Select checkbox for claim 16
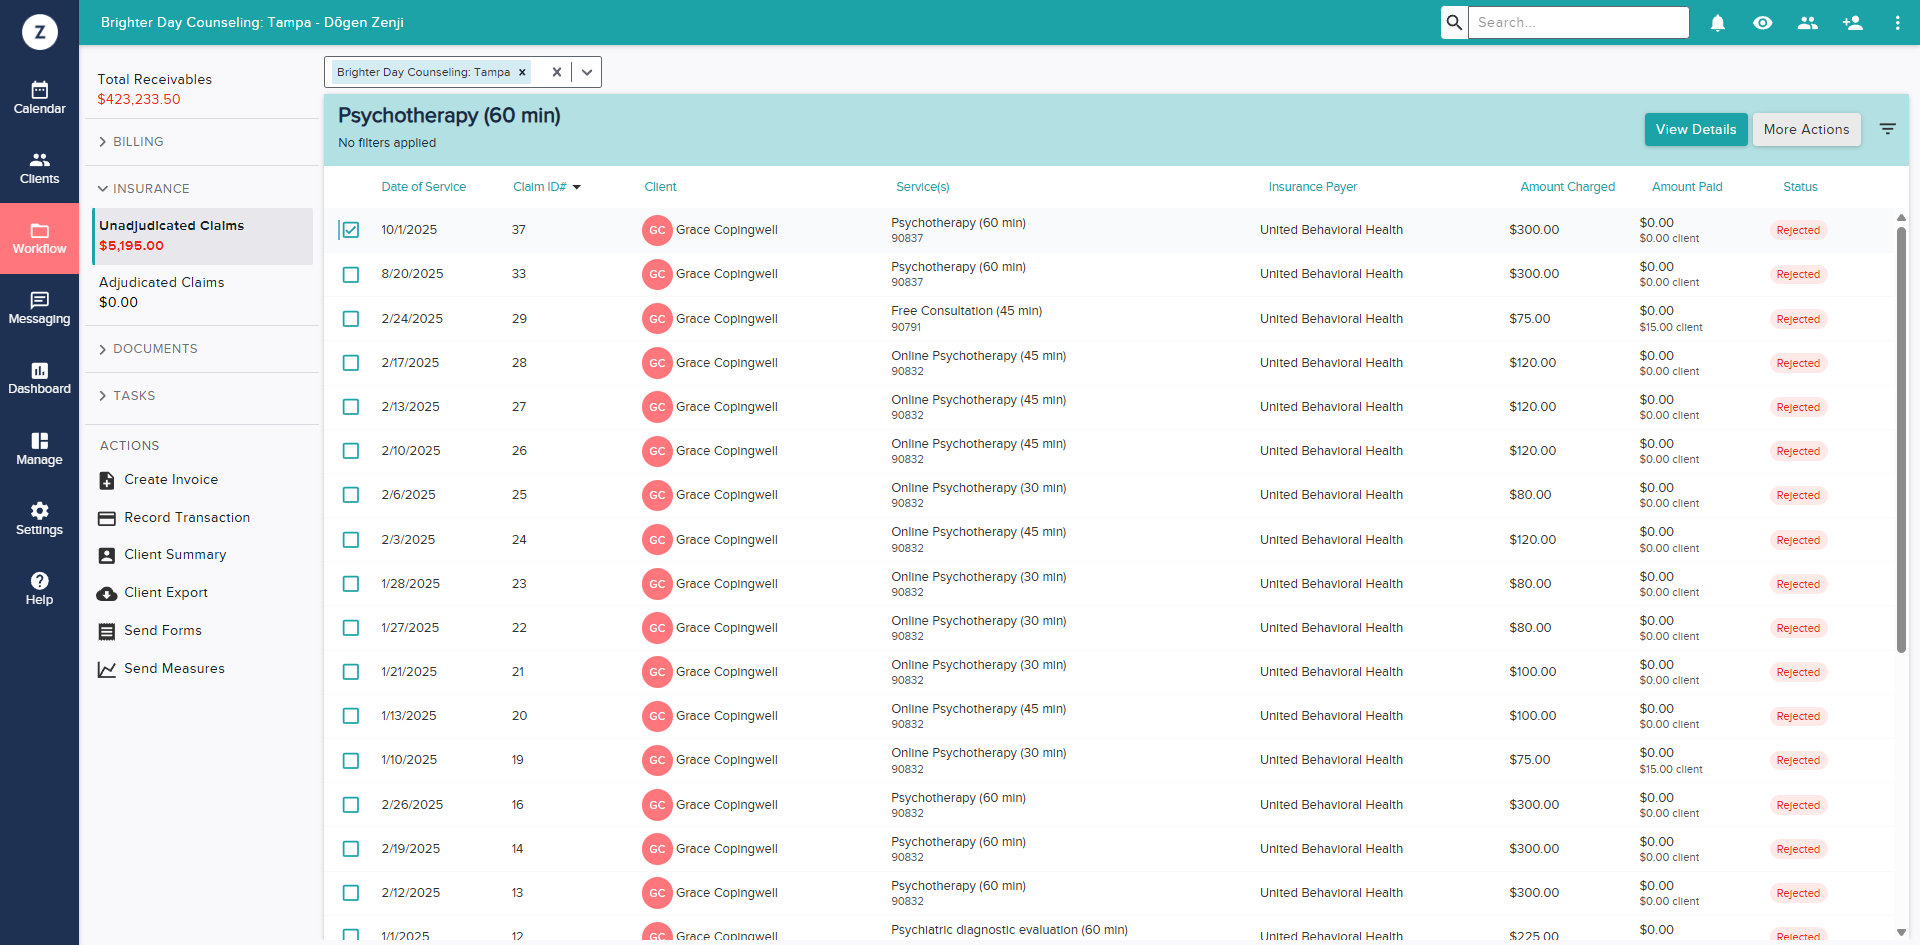This screenshot has width=1920, height=945. tap(350, 805)
